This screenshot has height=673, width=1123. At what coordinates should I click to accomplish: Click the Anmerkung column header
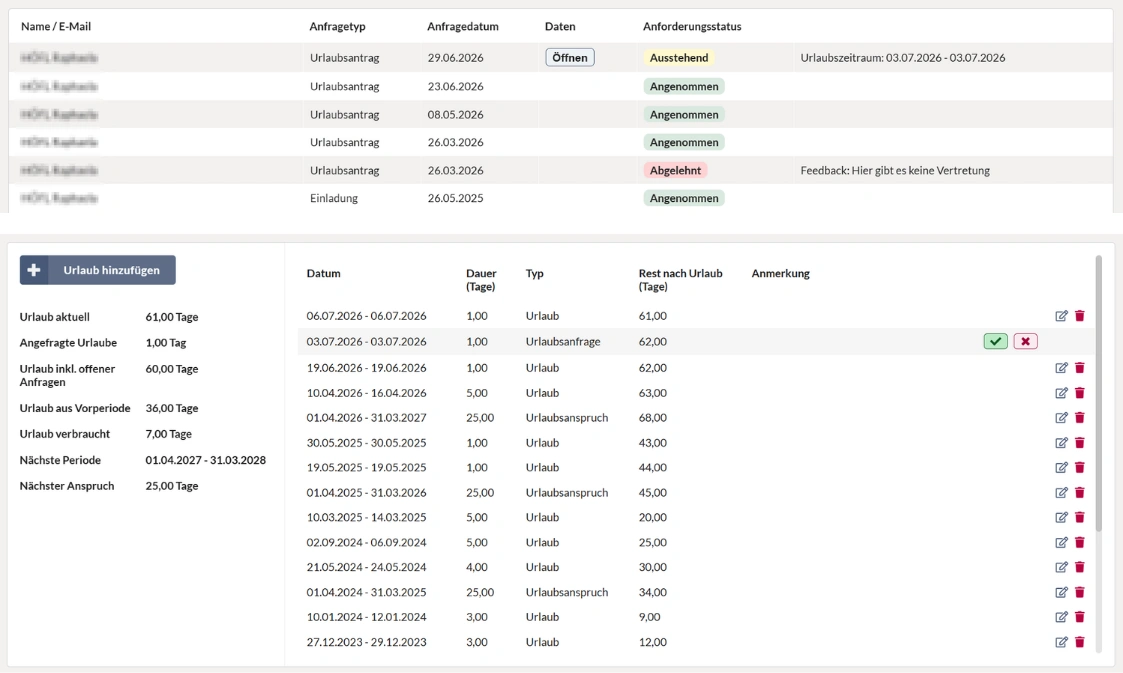pyautogui.click(x=781, y=273)
